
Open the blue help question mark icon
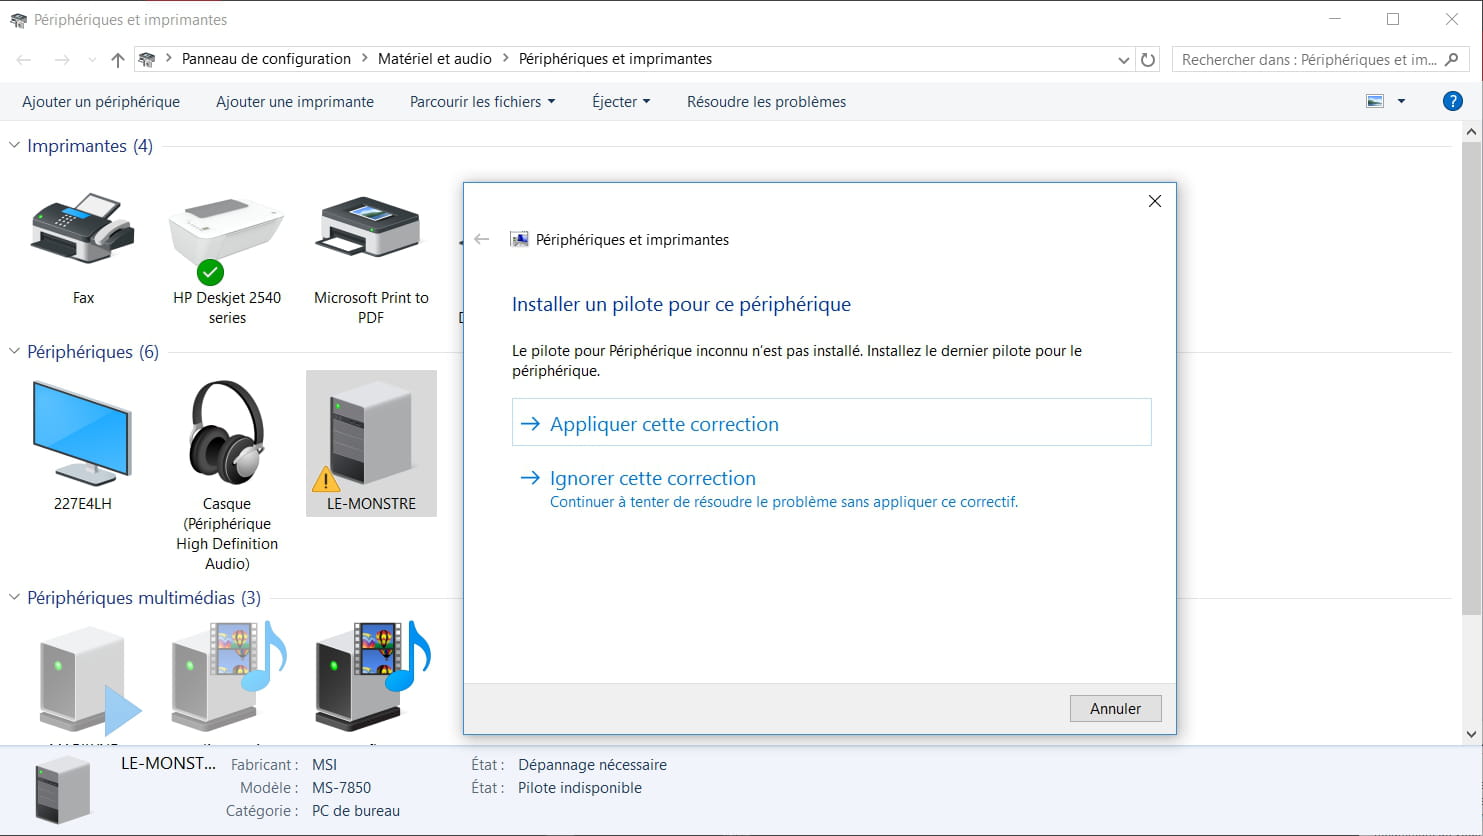[x=1452, y=101]
